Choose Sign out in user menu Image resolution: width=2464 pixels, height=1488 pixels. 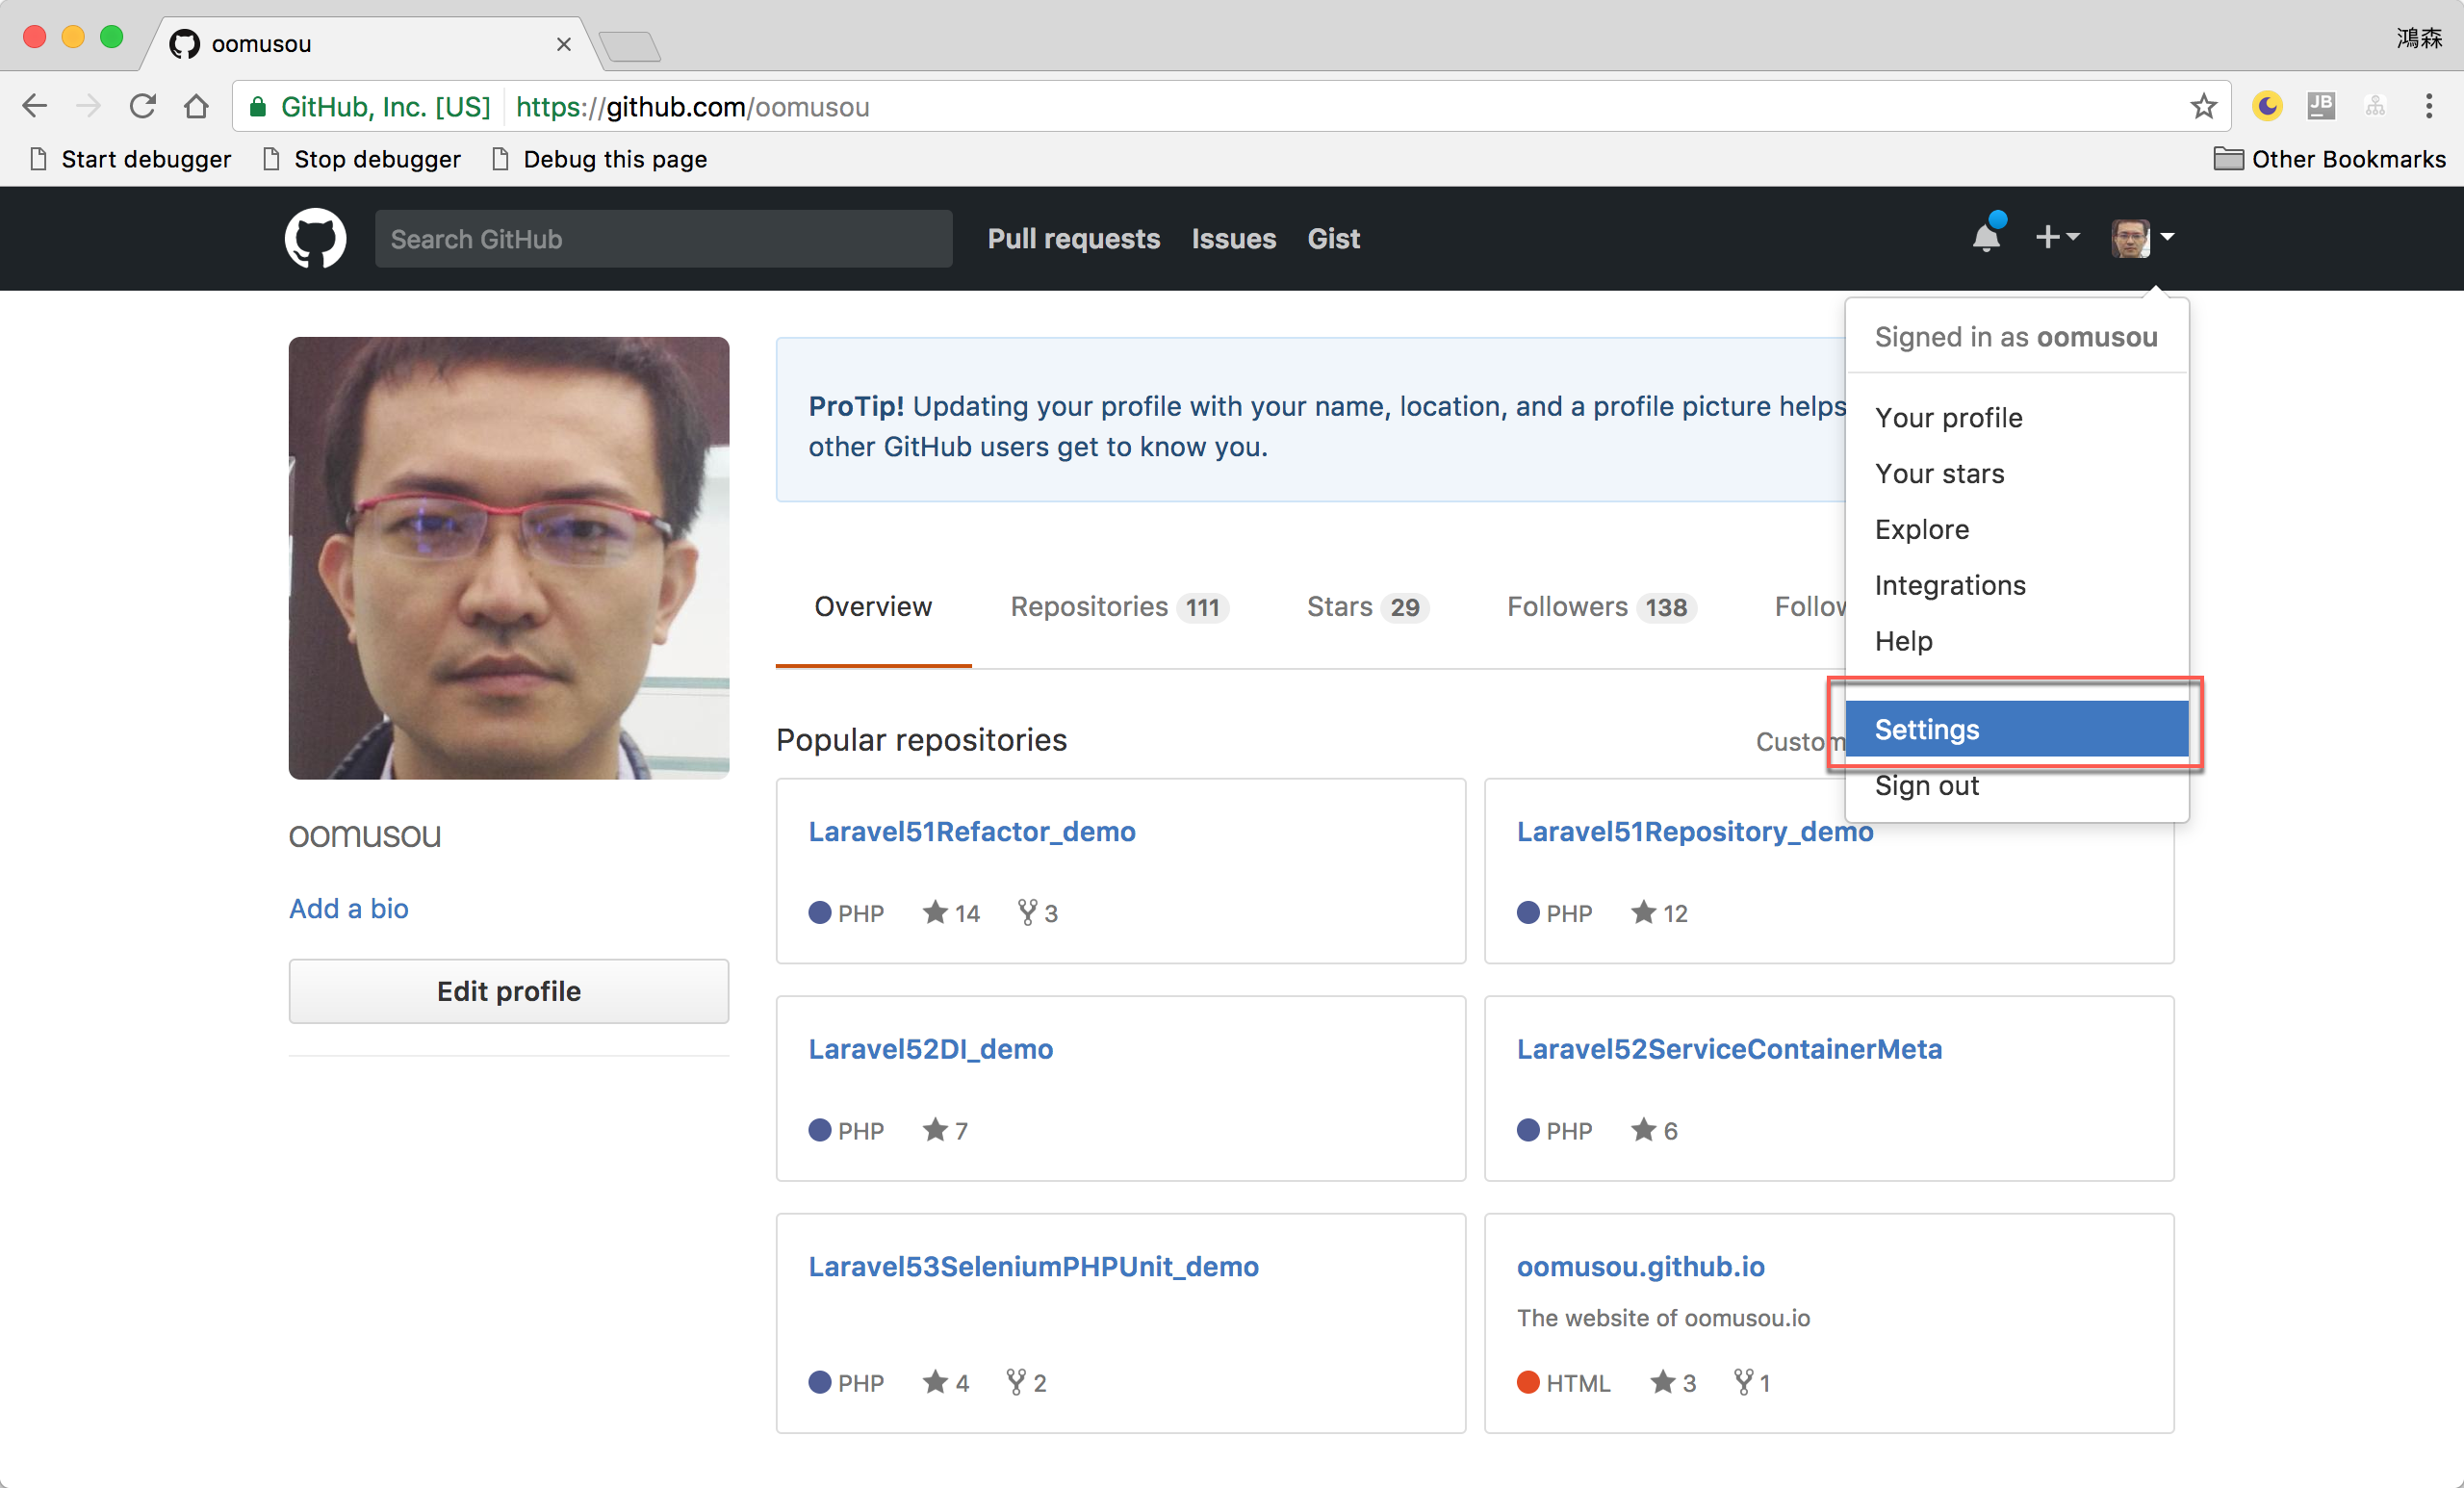coord(2017,786)
